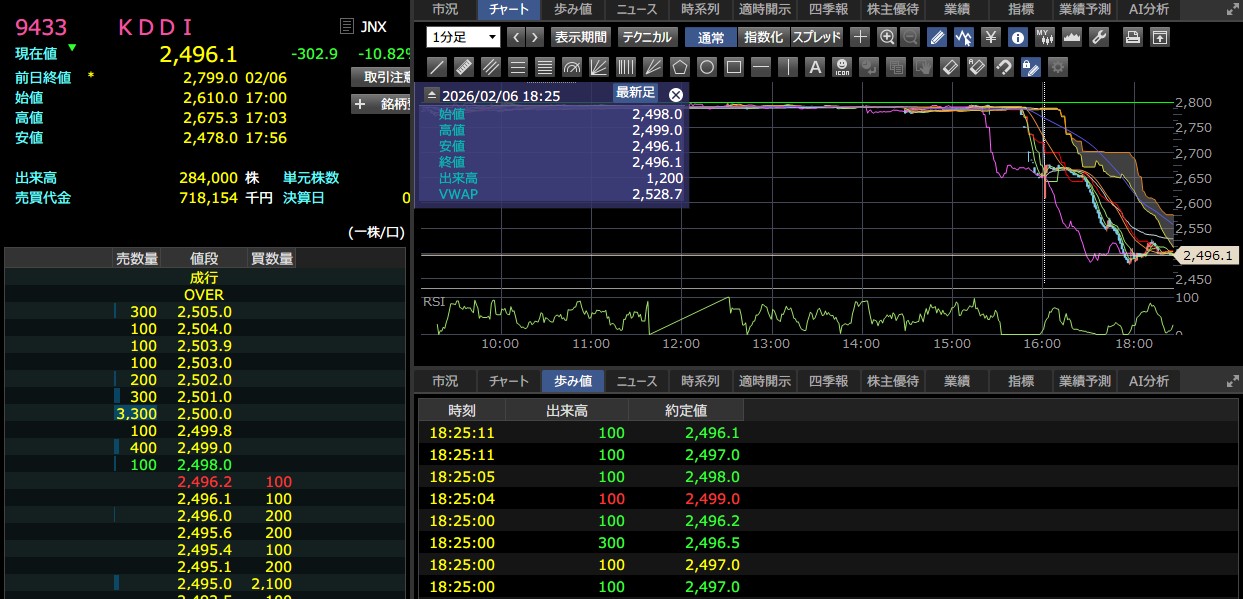This screenshot has width=1243, height=599.
Task: Select the single horizontal line tool
Action: click(761, 67)
